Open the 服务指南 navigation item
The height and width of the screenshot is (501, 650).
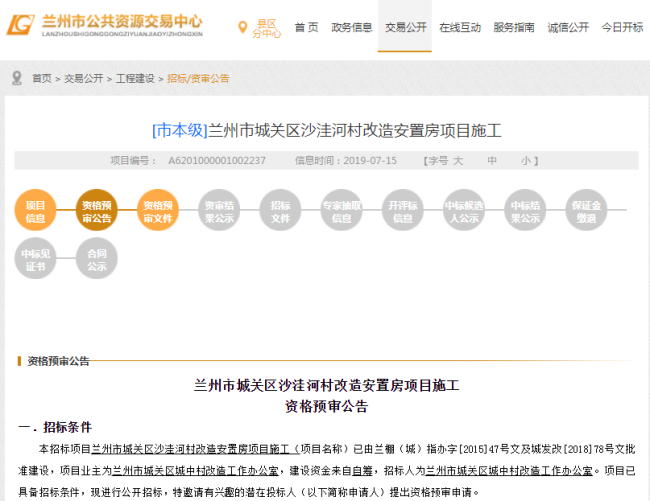click(x=514, y=28)
